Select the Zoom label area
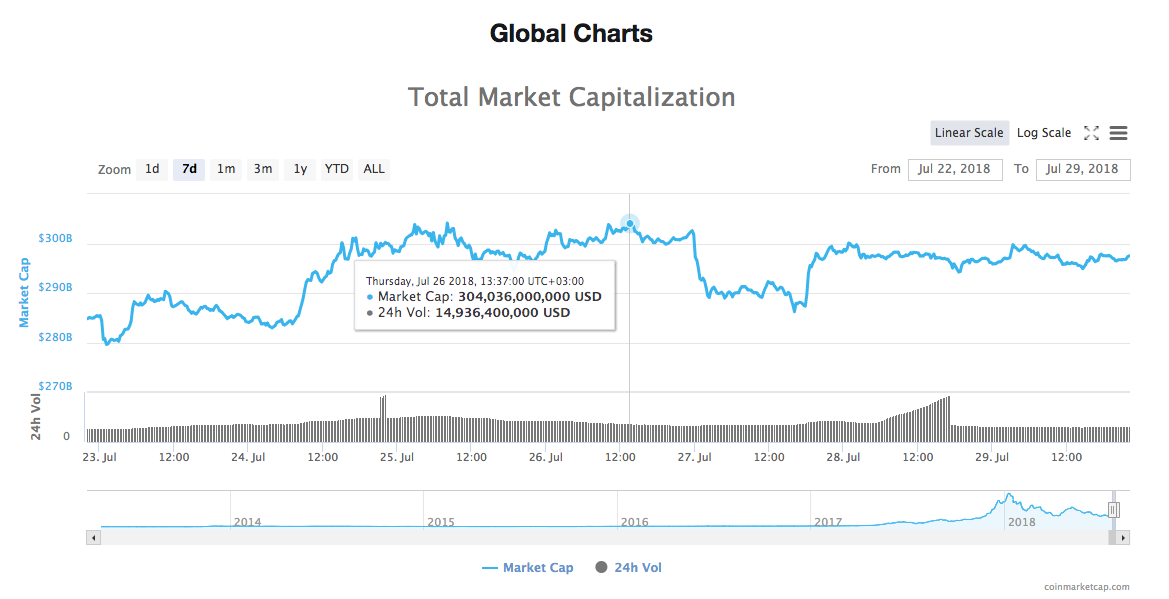This screenshot has width=1169, height=599. coord(114,169)
